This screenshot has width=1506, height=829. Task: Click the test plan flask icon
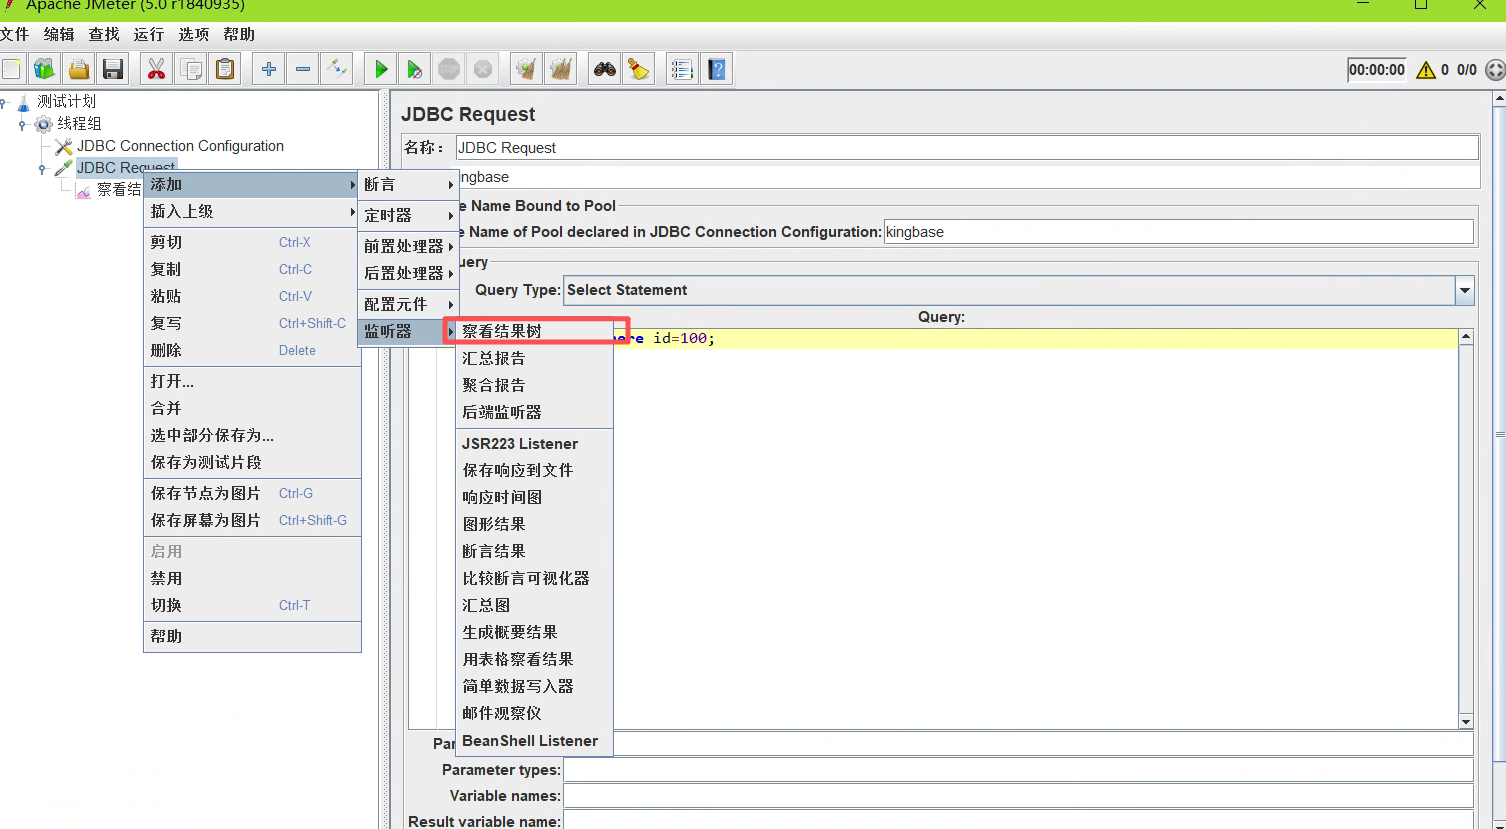(24, 101)
